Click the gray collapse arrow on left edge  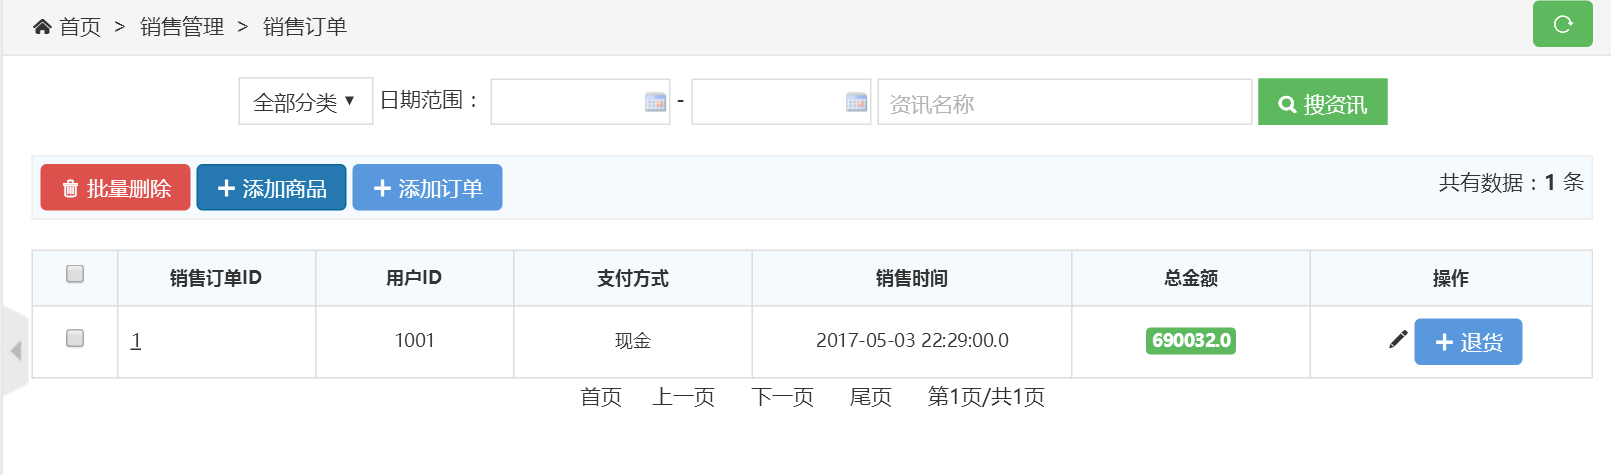tap(15, 351)
